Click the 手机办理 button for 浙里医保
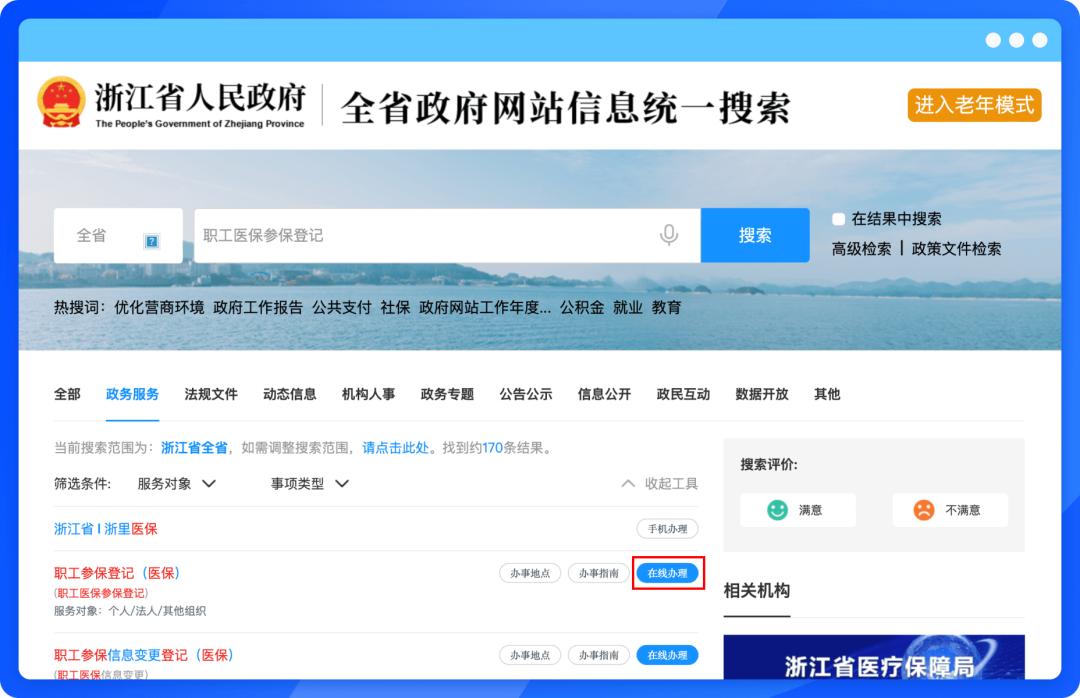This screenshot has height=698, width=1080. click(x=667, y=528)
